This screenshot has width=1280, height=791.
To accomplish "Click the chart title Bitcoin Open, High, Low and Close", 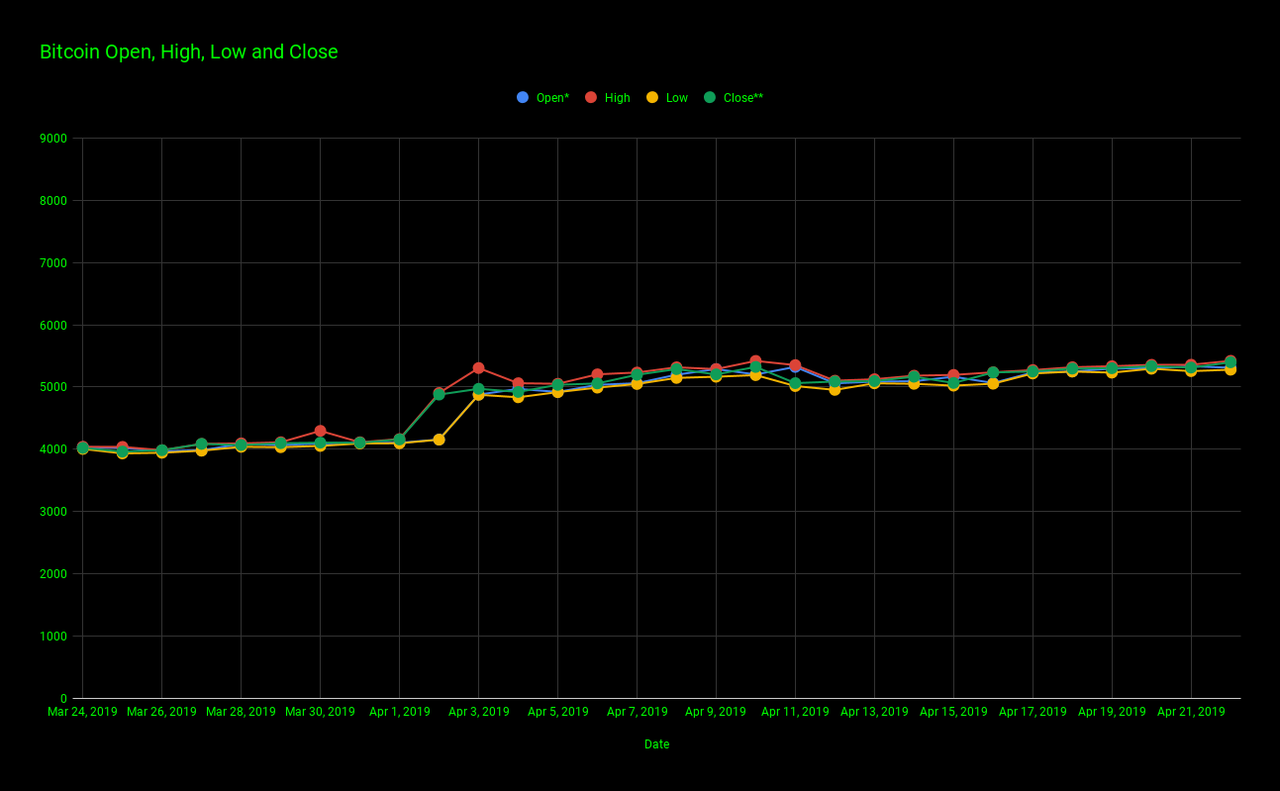I will tap(189, 52).
